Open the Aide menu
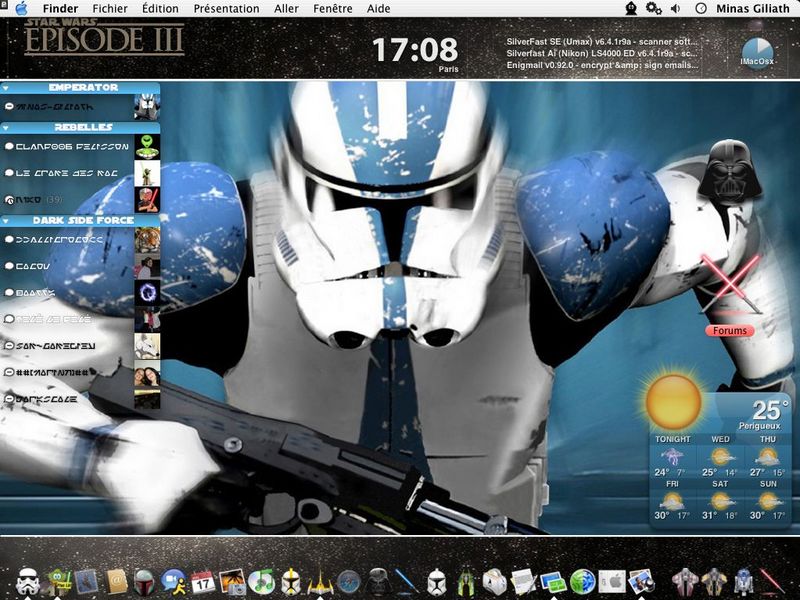Image resolution: width=800 pixels, height=600 pixels. (379, 9)
